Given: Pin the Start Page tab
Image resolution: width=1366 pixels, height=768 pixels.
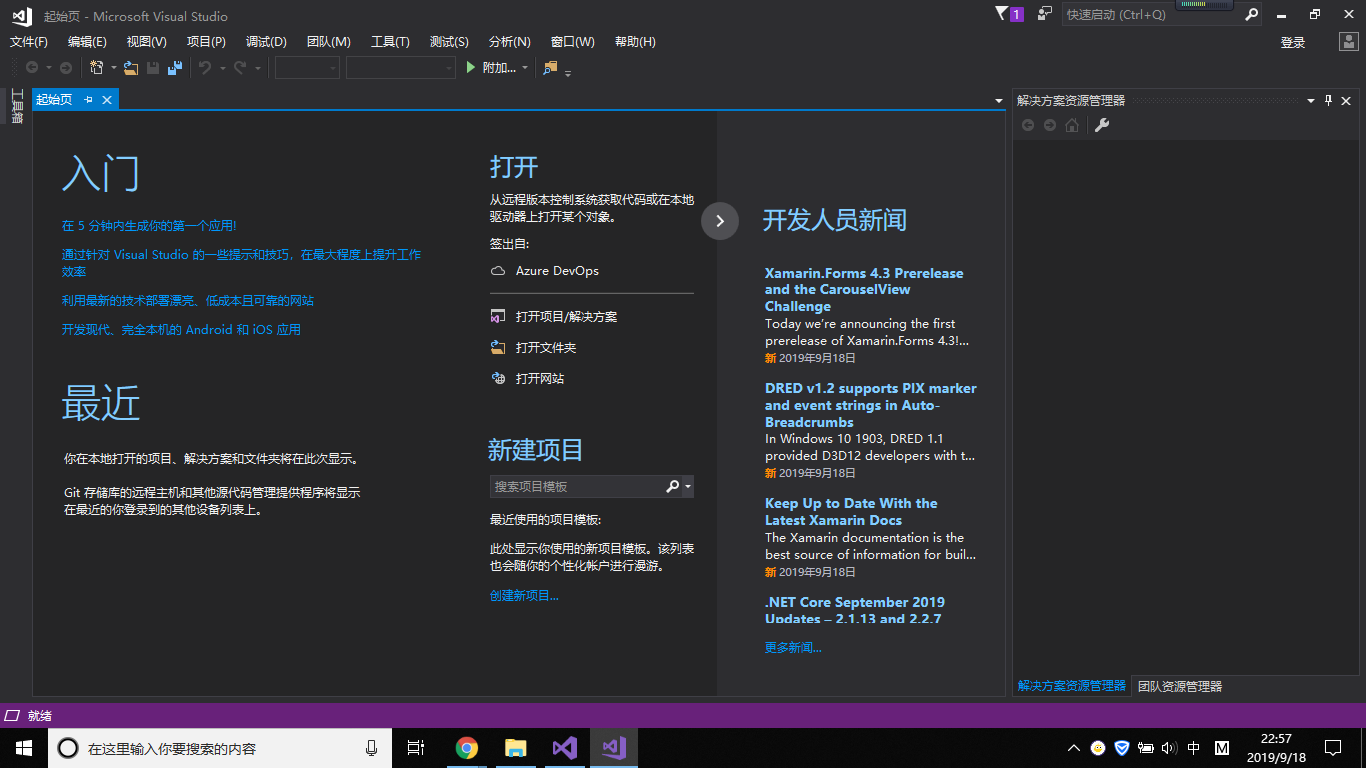Looking at the screenshot, I should tap(88, 99).
